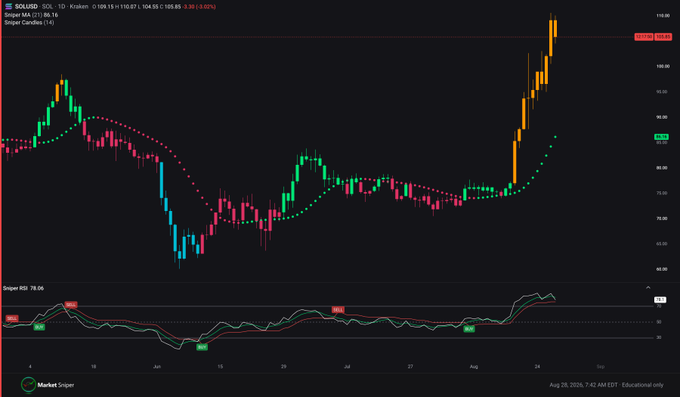Click the 'Aug' date axis label

point(474,367)
